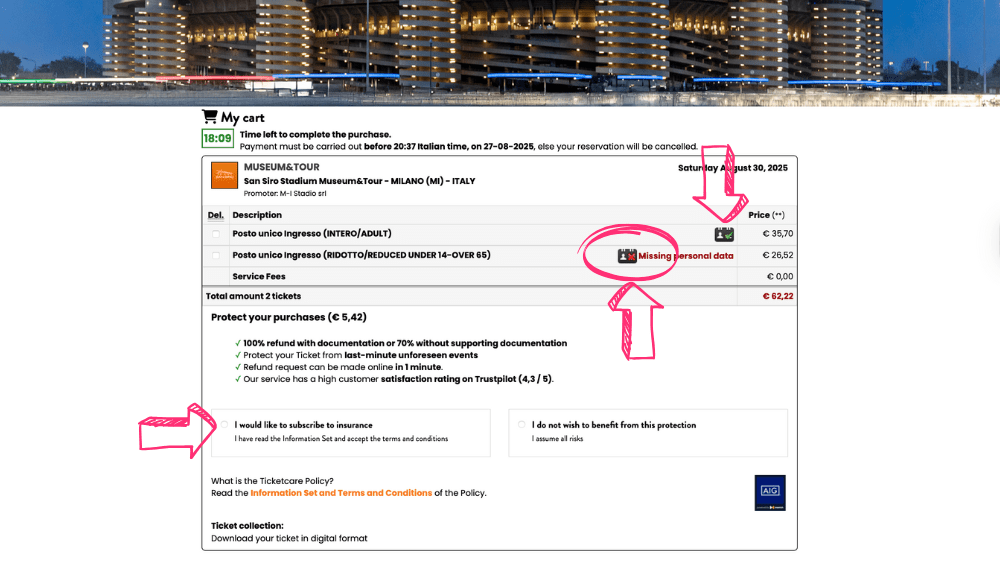Viewport: 1000px width, 563px height.
Task: Click 'Promoter: M-I Stadio srl' text
Action: (x=284, y=193)
